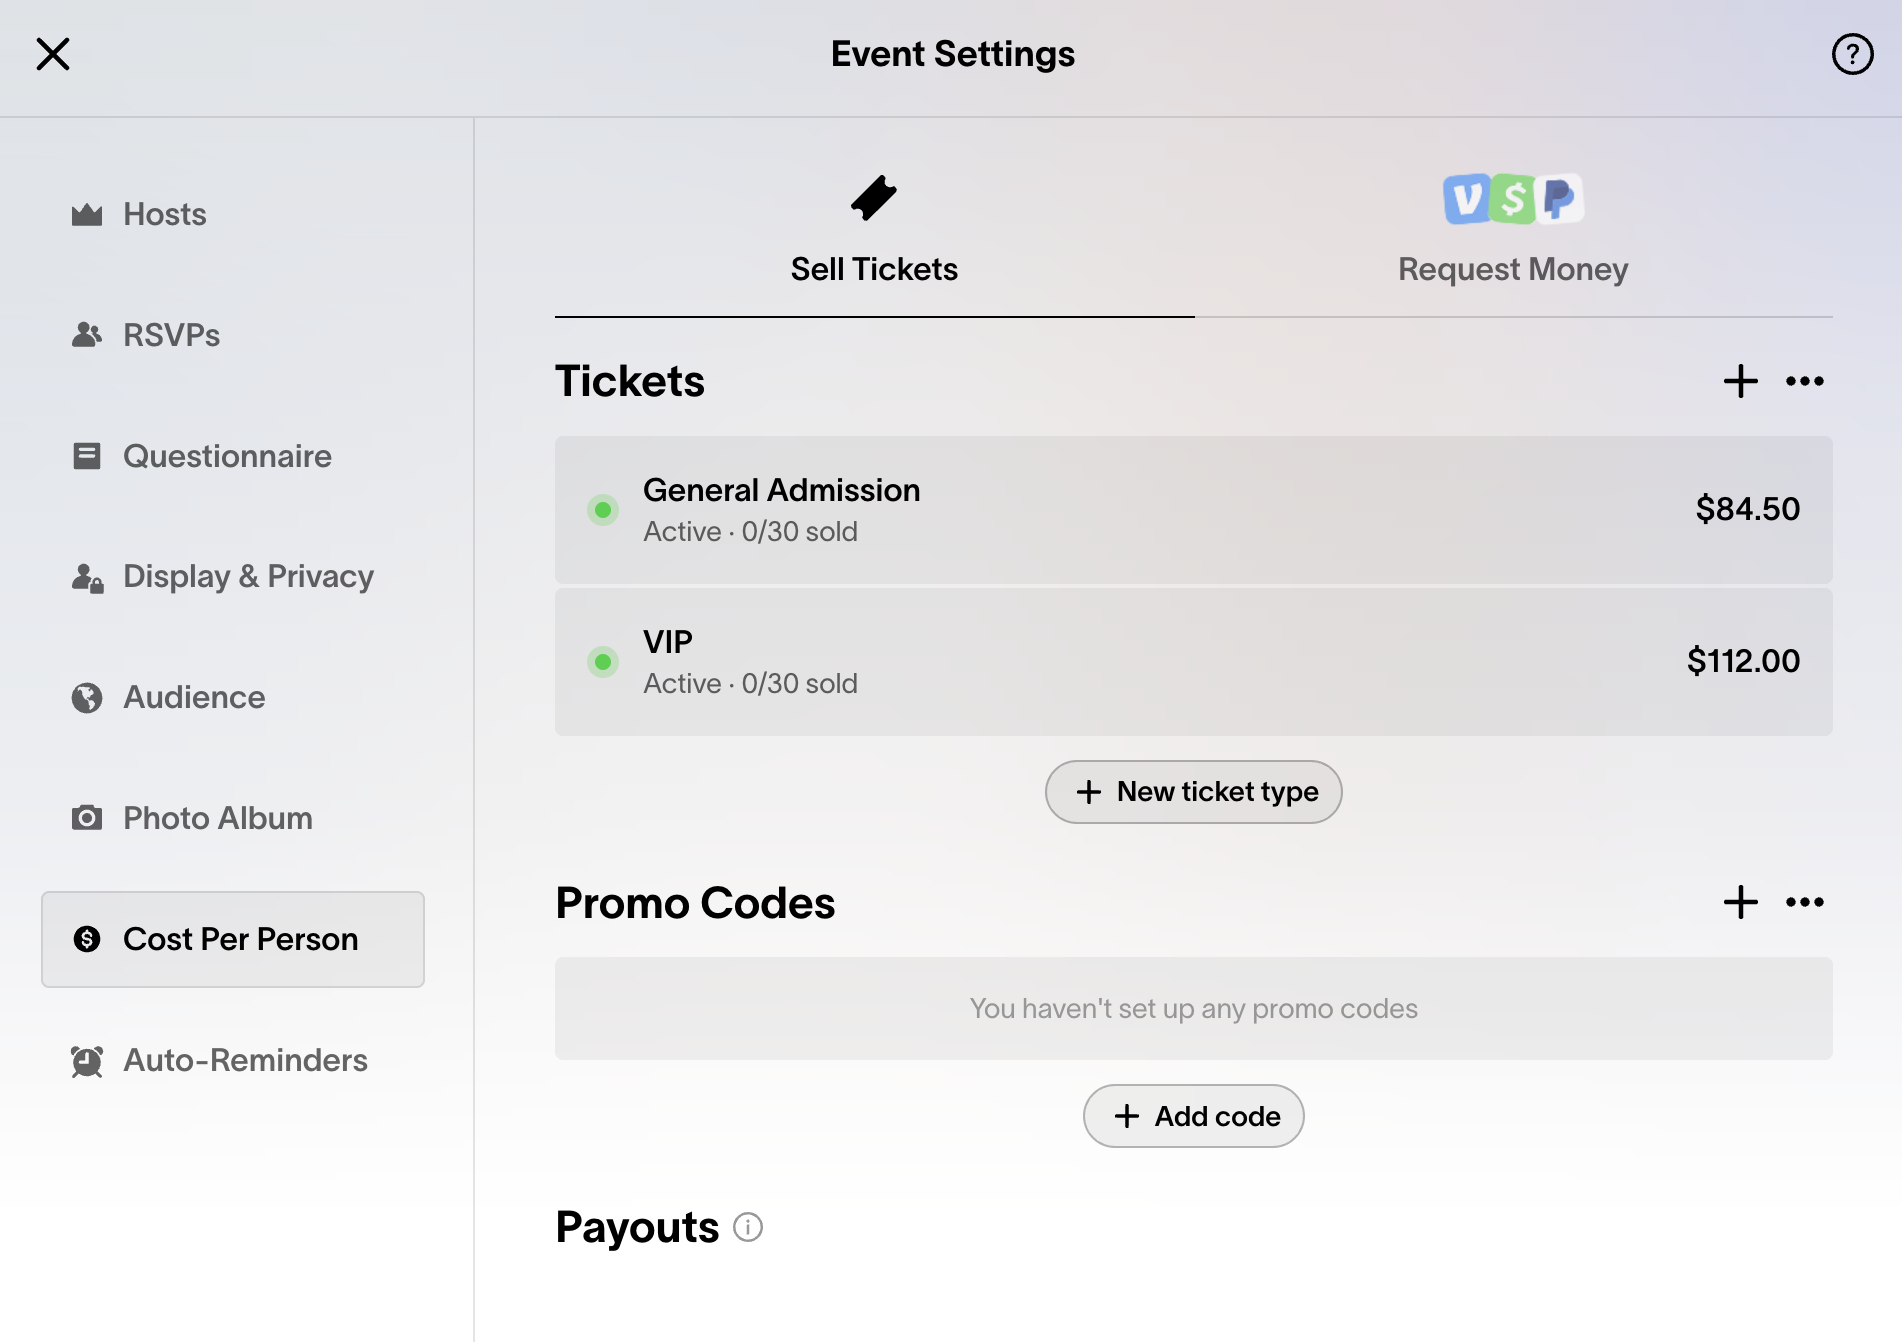Click the Payouts info icon
The image size is (1902, 1342).
click(x=748, y=1227)
